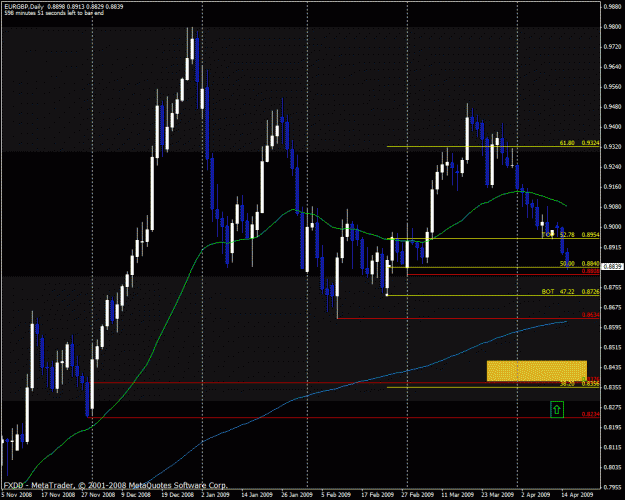Click the 50.00 Fibonacci level label
625x500 pixels.
click(567, 264)
